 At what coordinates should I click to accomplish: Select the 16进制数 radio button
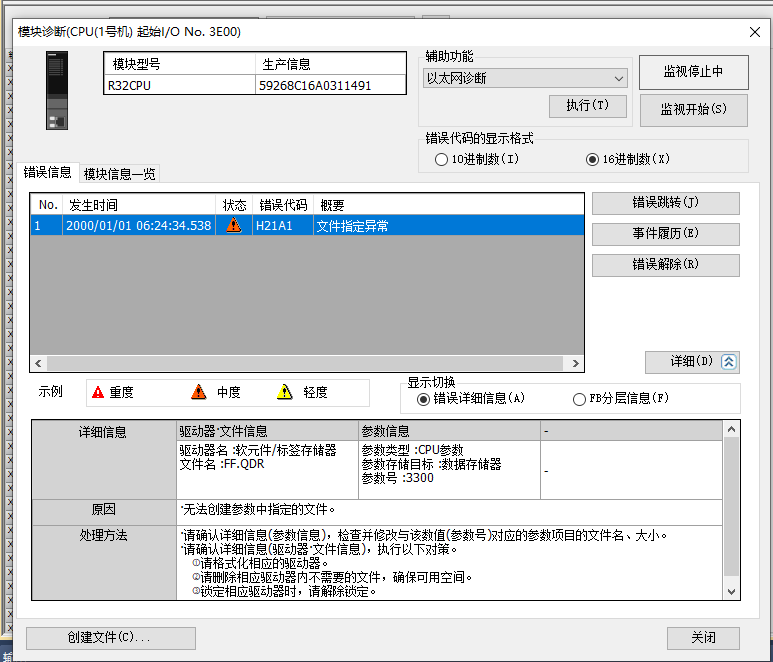[593, 159]
